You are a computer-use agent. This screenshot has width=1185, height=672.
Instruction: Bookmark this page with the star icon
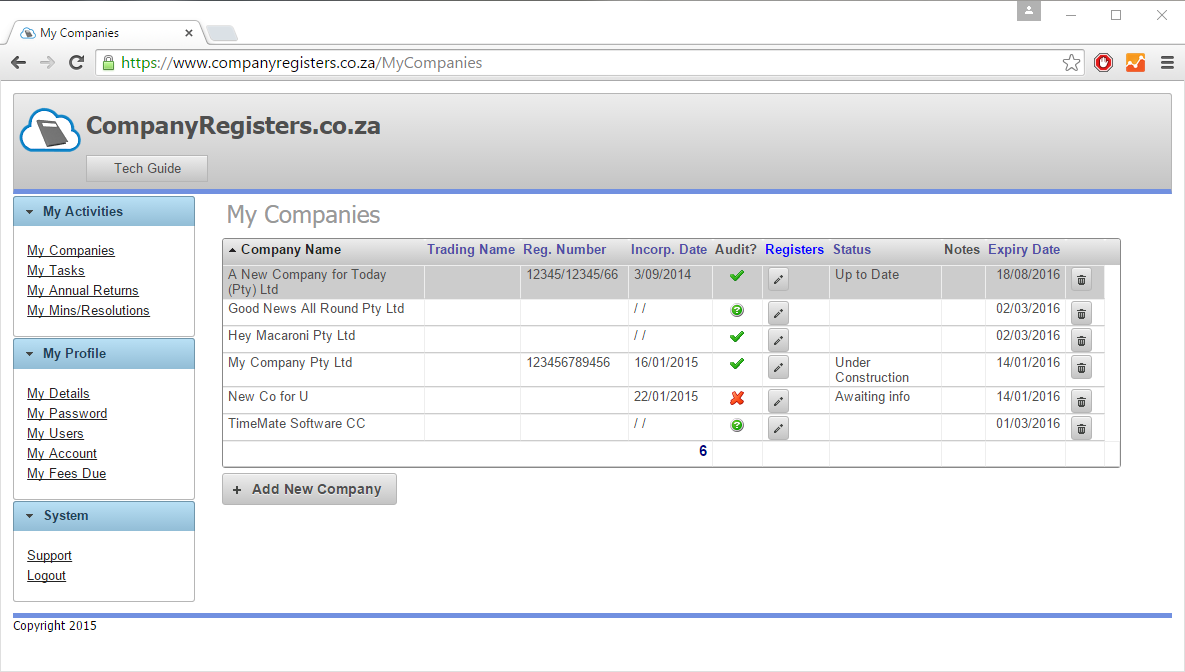(1071, 63)
